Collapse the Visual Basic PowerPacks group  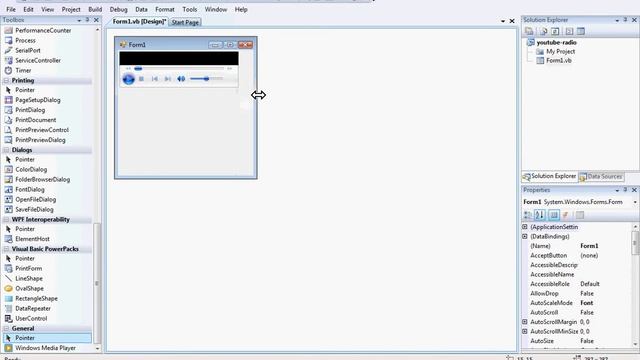pyautogui.click(x=7, y=249)
